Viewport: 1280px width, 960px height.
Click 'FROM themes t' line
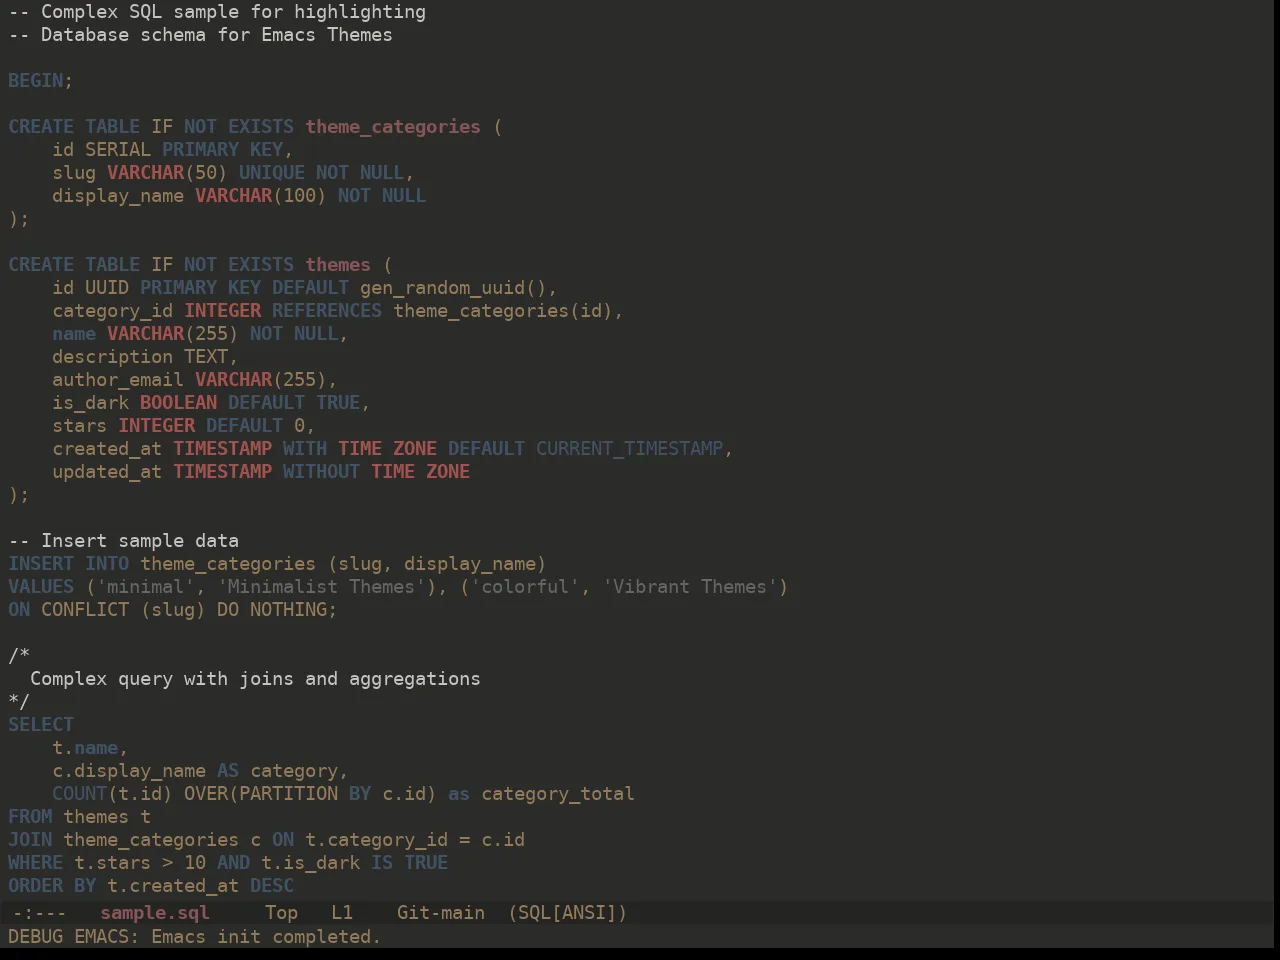[x=79, y=817]
